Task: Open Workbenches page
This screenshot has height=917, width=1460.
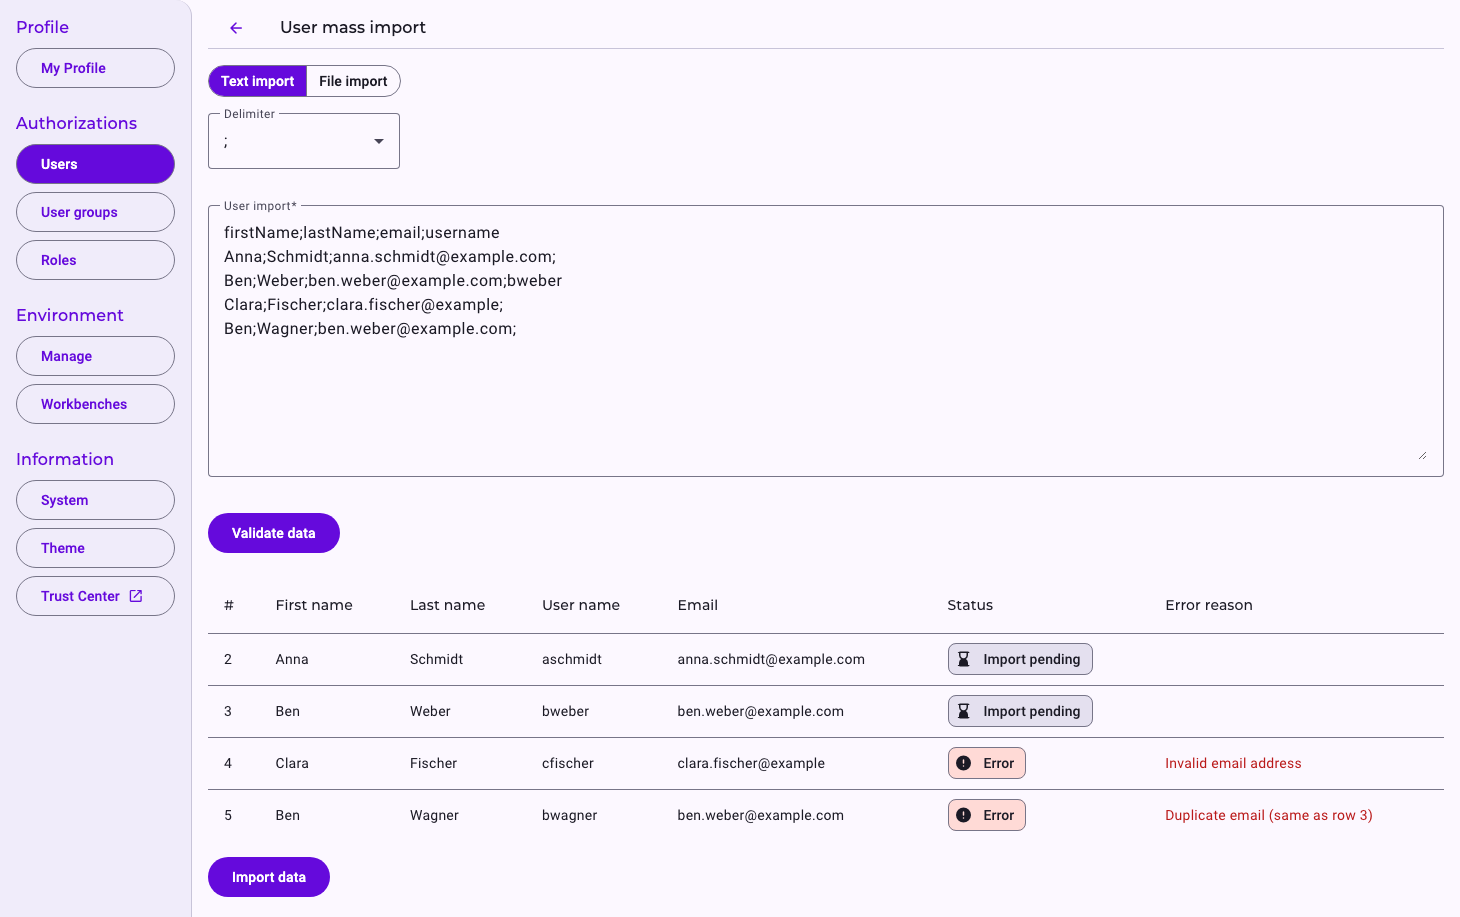Action: click(x=95, y=404)
